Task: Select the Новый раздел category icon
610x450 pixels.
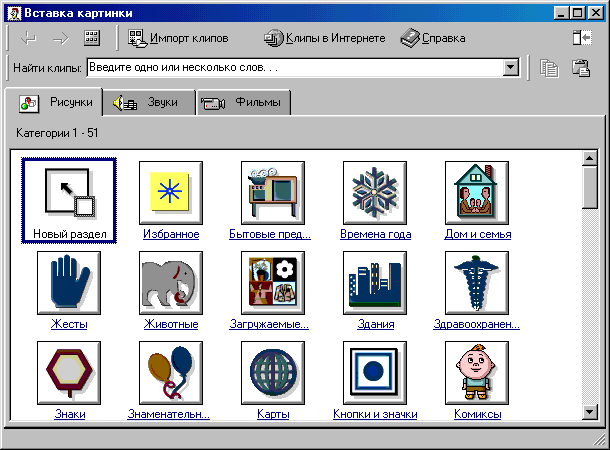Action: [69, 201]
